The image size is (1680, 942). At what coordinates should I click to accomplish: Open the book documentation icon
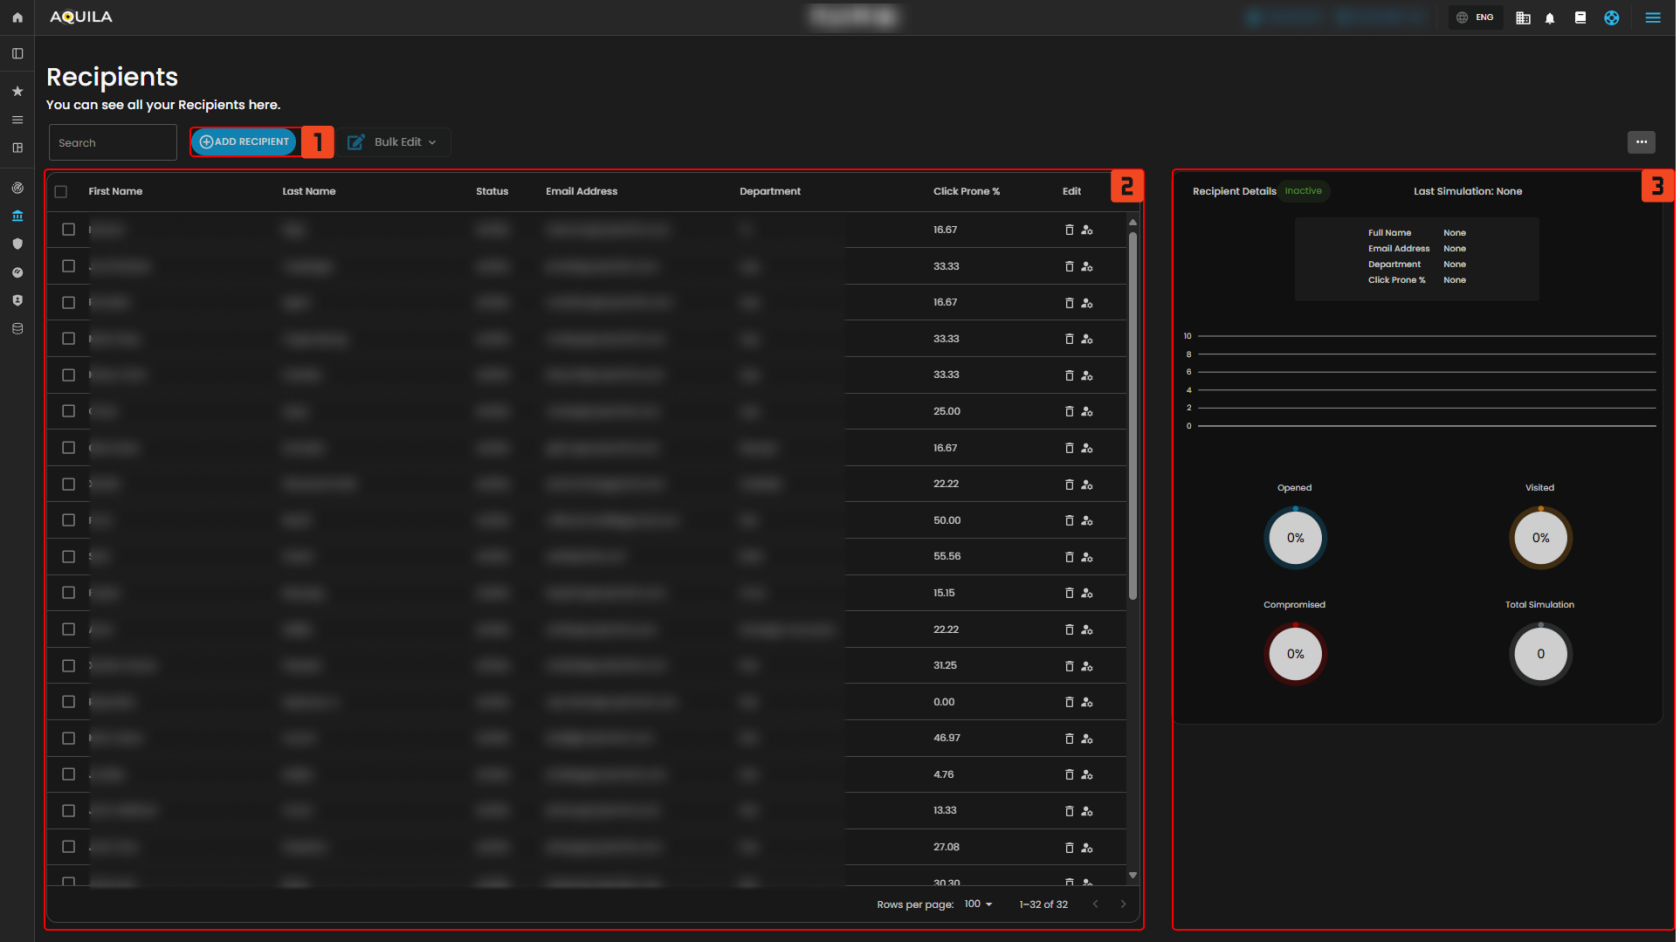coord(1580,18)
